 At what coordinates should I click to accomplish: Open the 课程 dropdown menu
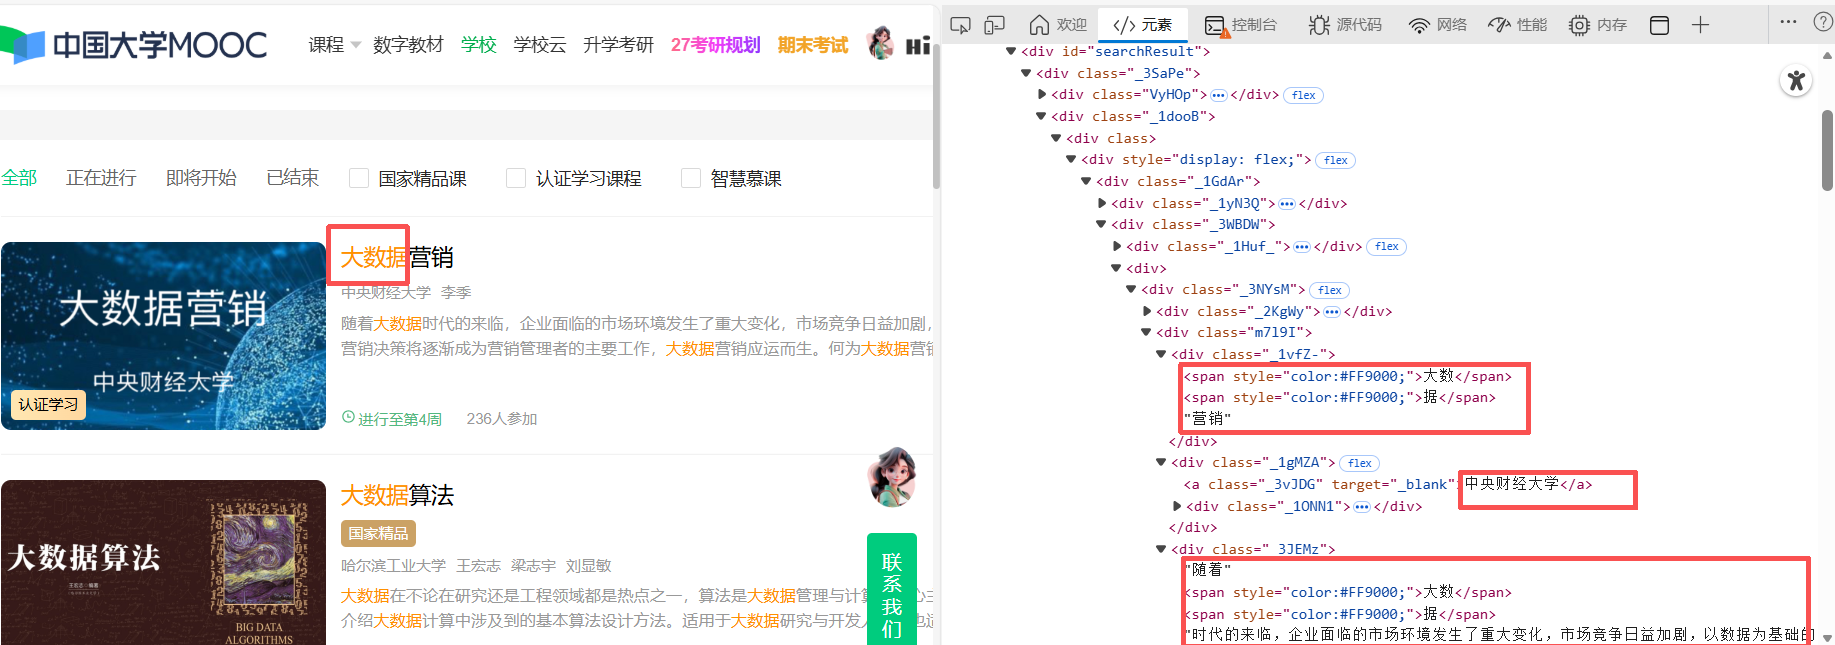point(334,45)
